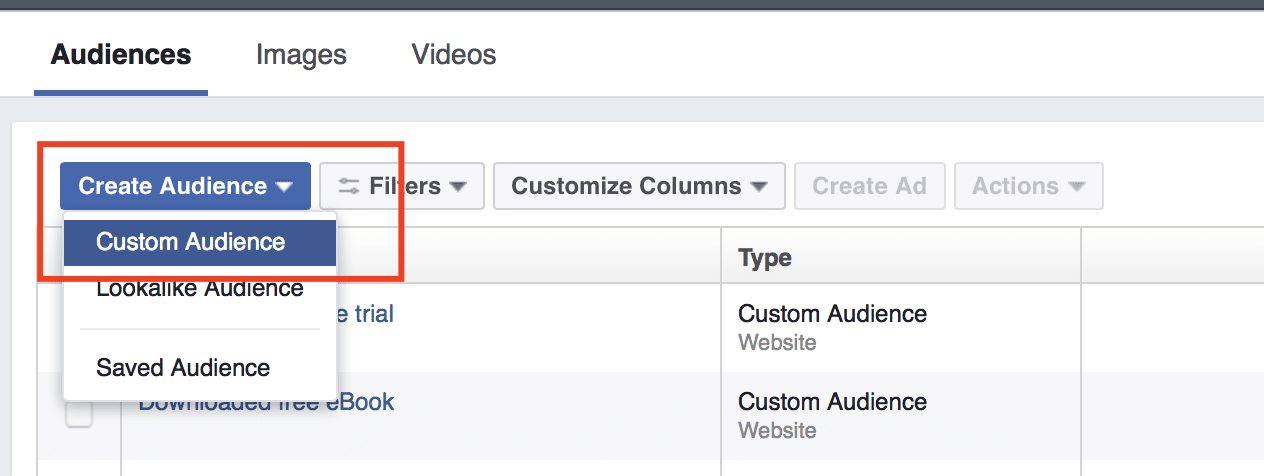Viewport: 1264px width, 476px height.
Task: Select the Audiences tab
Action: click(x=121, y=54)
